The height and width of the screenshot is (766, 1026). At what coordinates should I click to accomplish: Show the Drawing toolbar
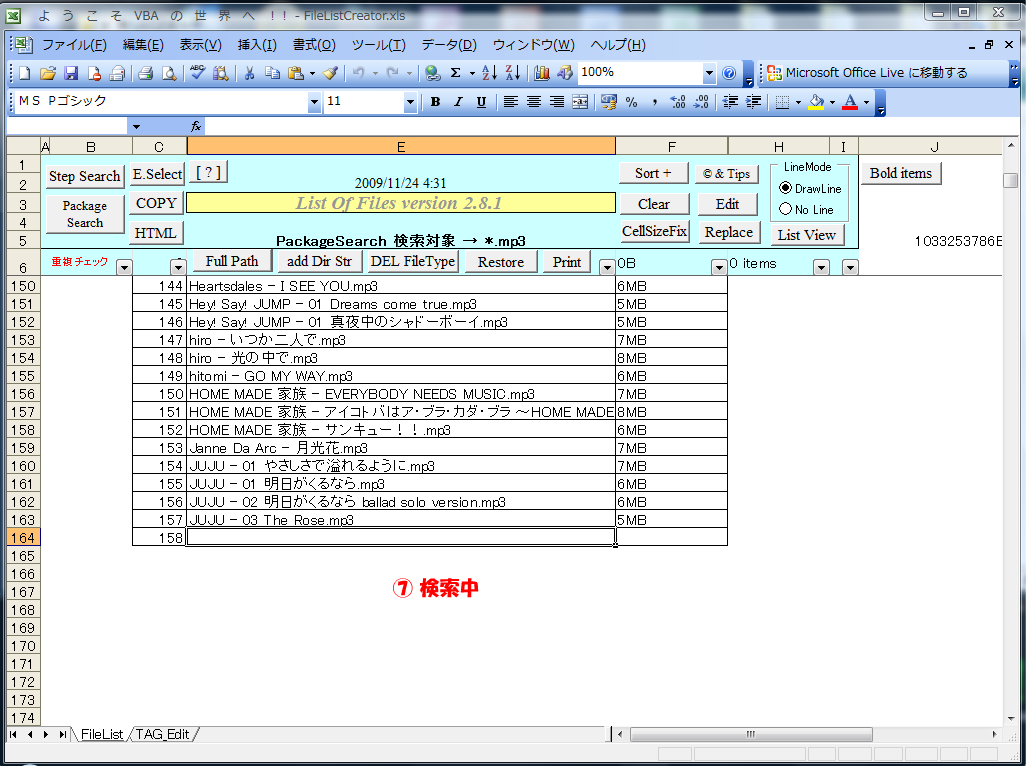(565, 73)
